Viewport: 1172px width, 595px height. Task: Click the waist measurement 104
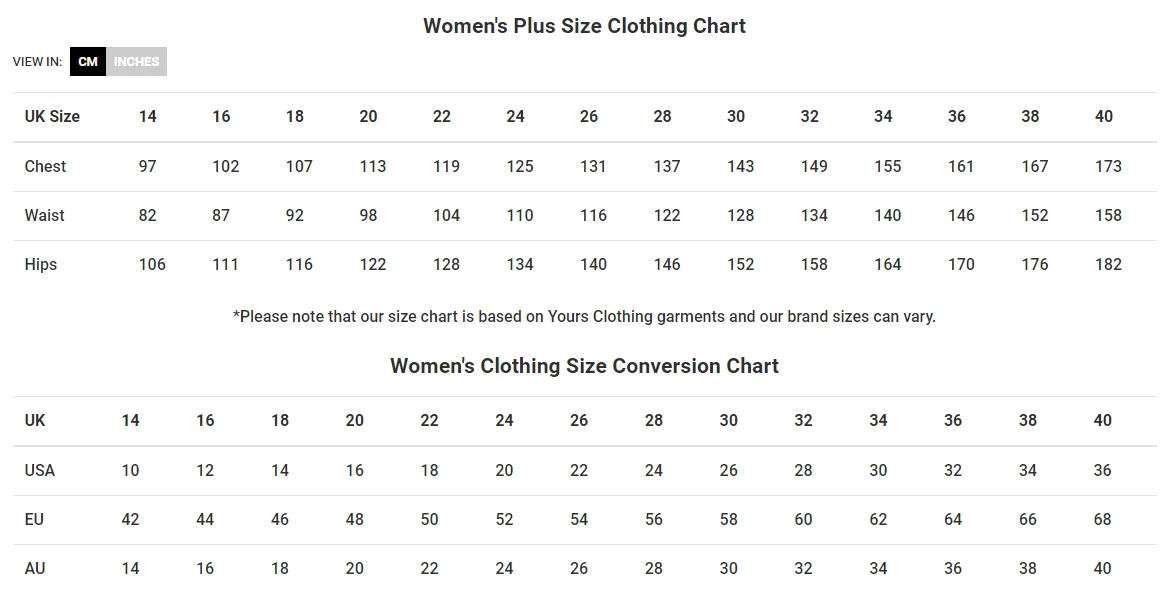click(x=446, y=215)
